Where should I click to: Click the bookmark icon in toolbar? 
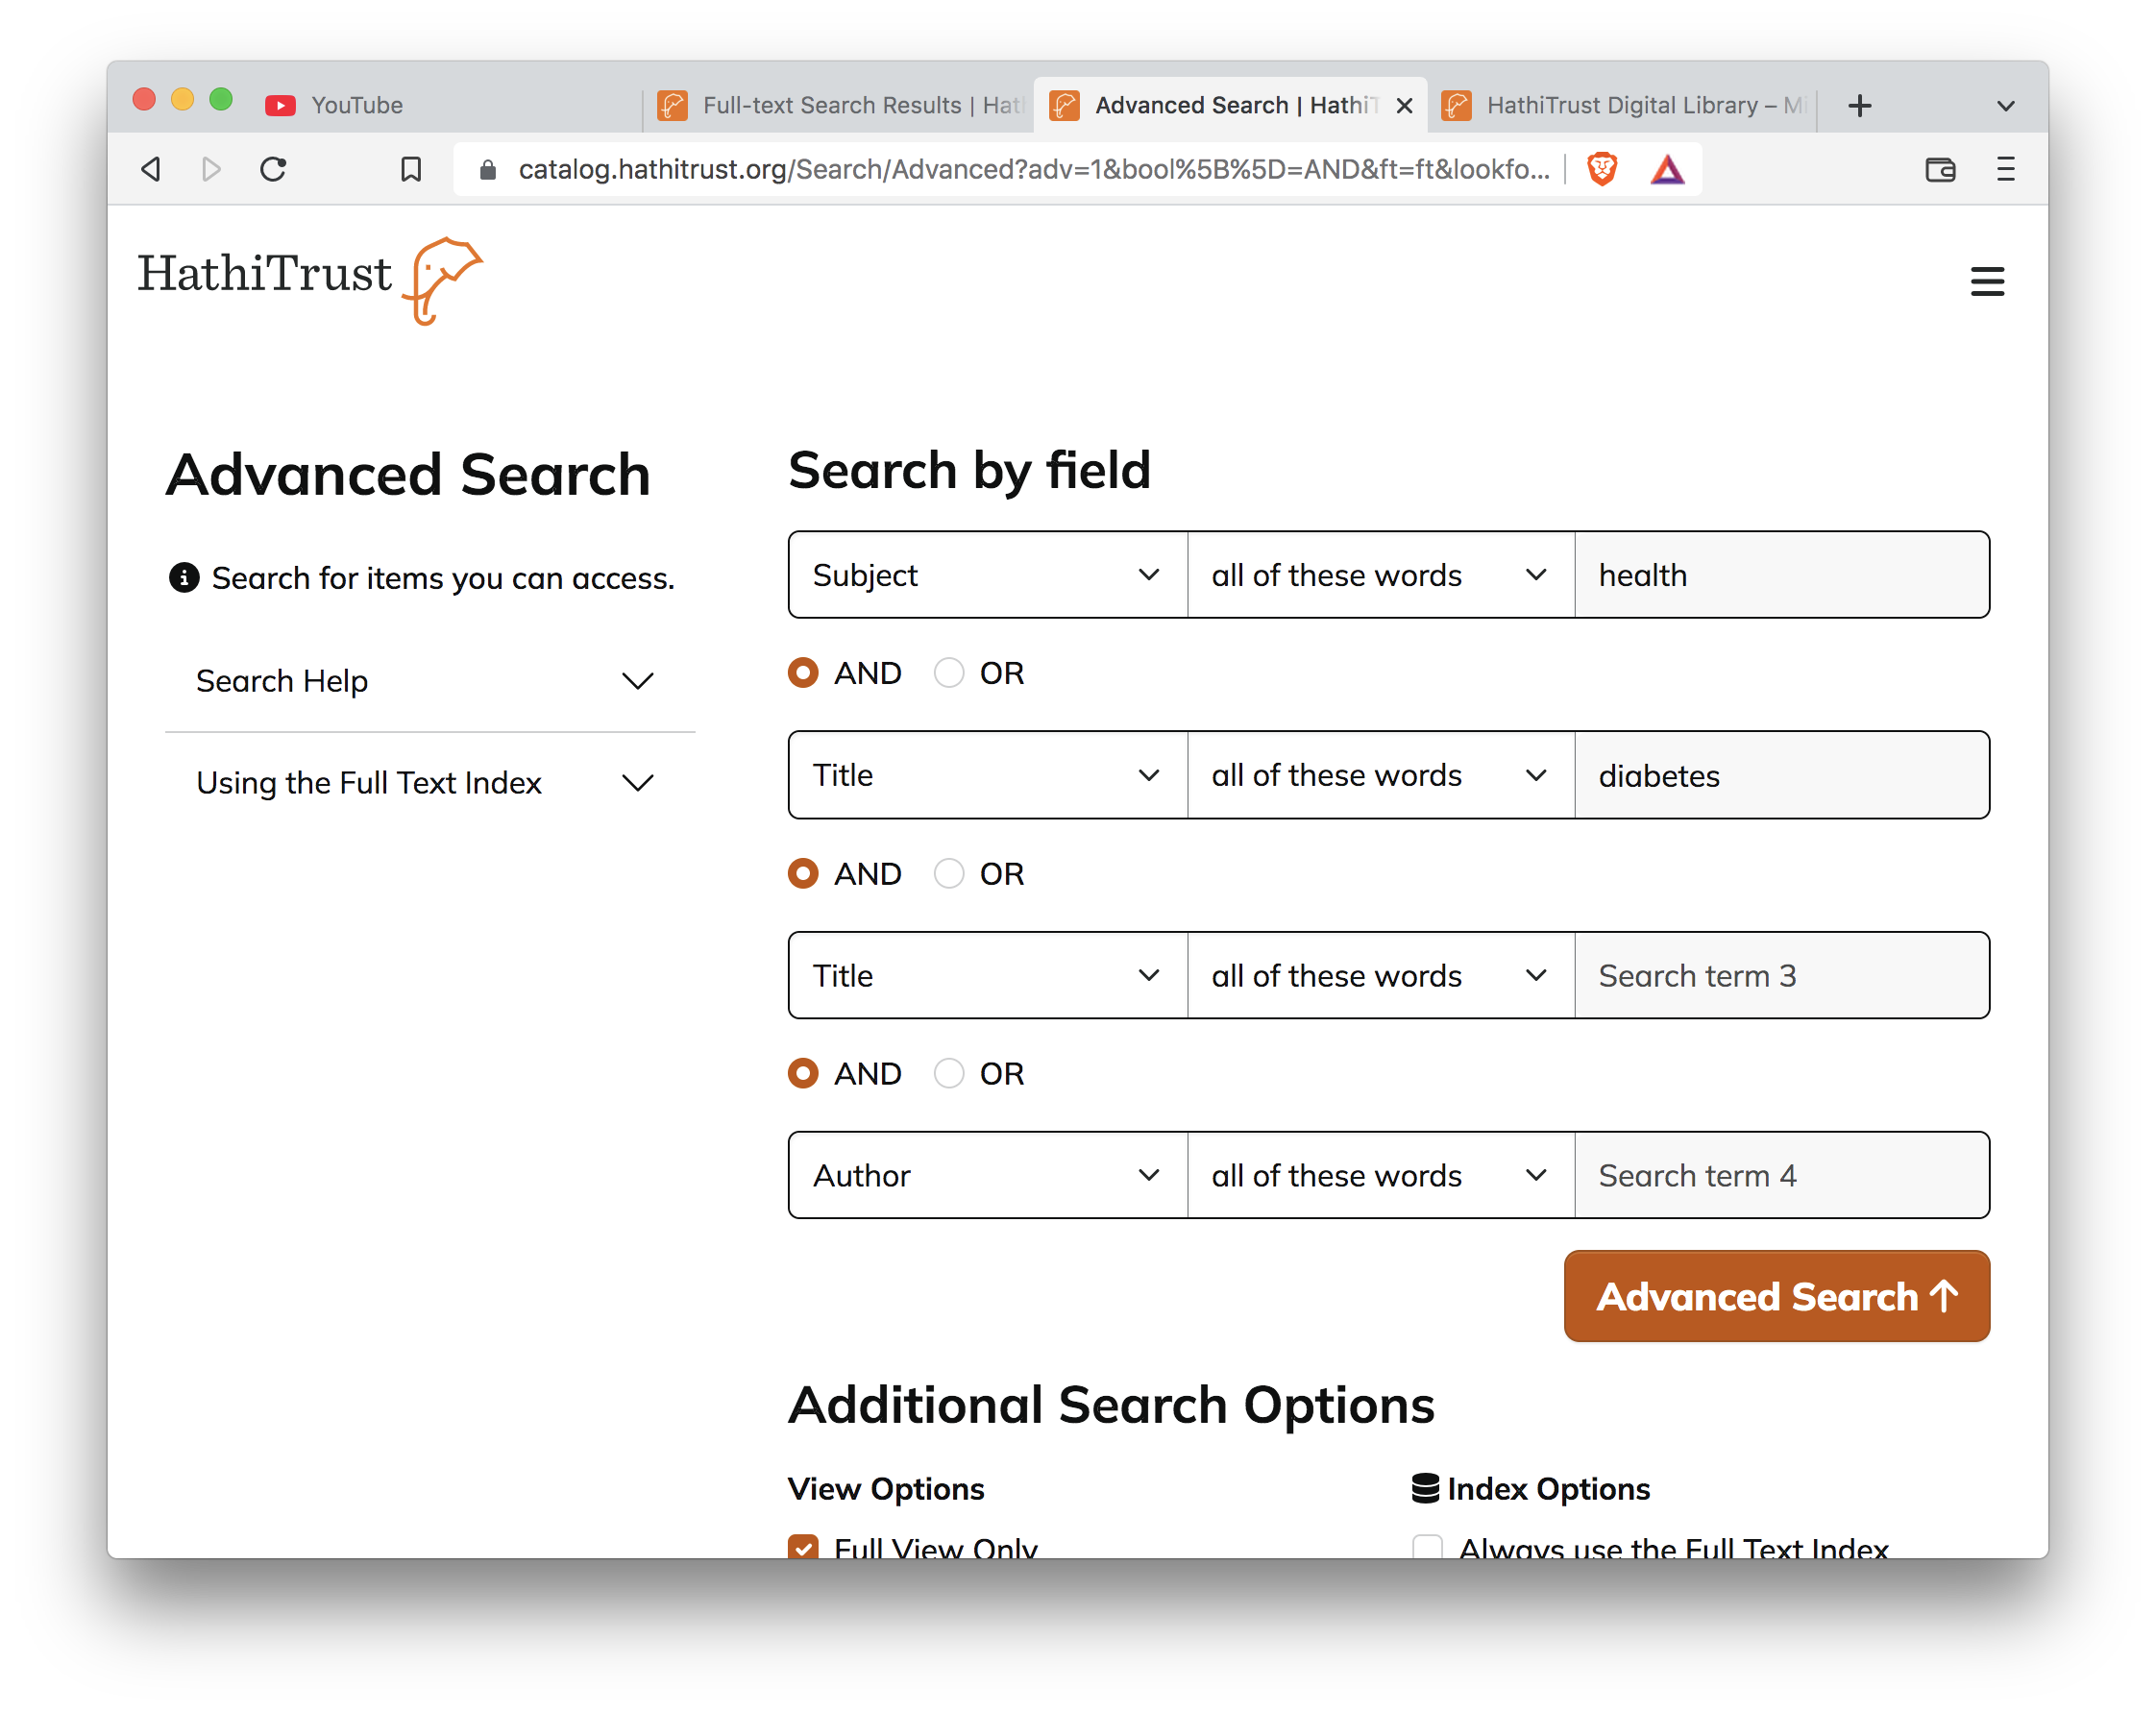(410, 169)
